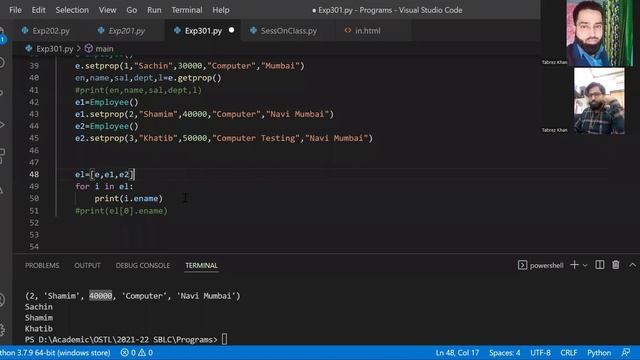
Task: Click the feedback icon in status bar
Action: coord(626,352)
